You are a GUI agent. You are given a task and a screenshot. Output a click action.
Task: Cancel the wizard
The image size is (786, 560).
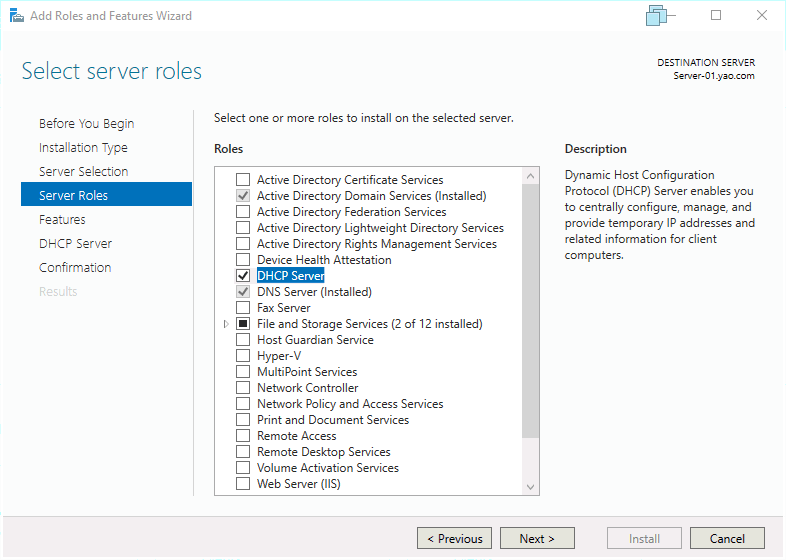[727, 539]
